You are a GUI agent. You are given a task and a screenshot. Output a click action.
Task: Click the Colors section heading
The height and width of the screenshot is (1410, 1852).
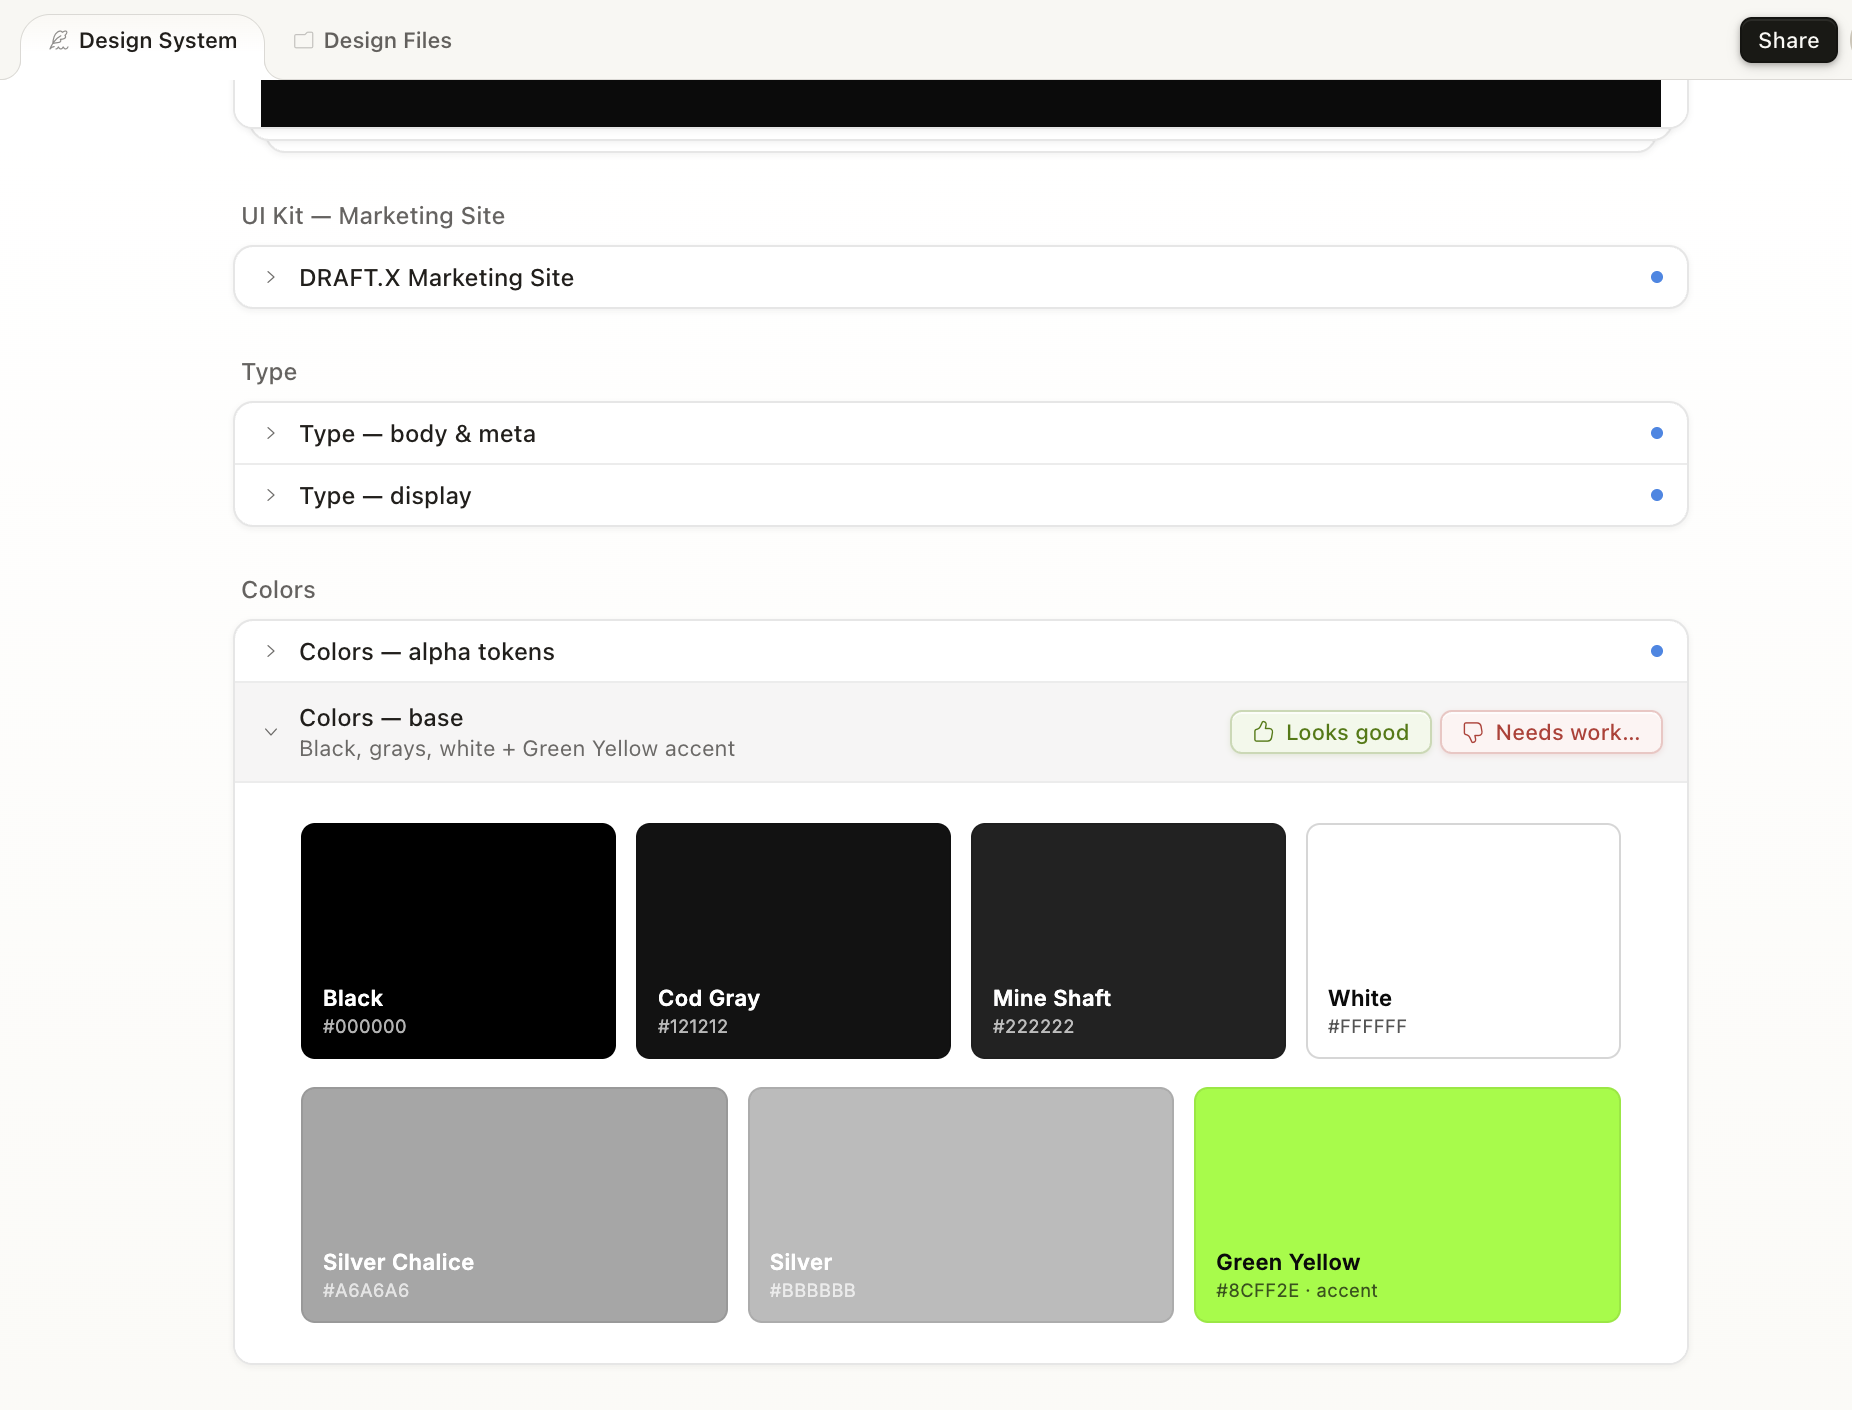click(x=278, y=590)
